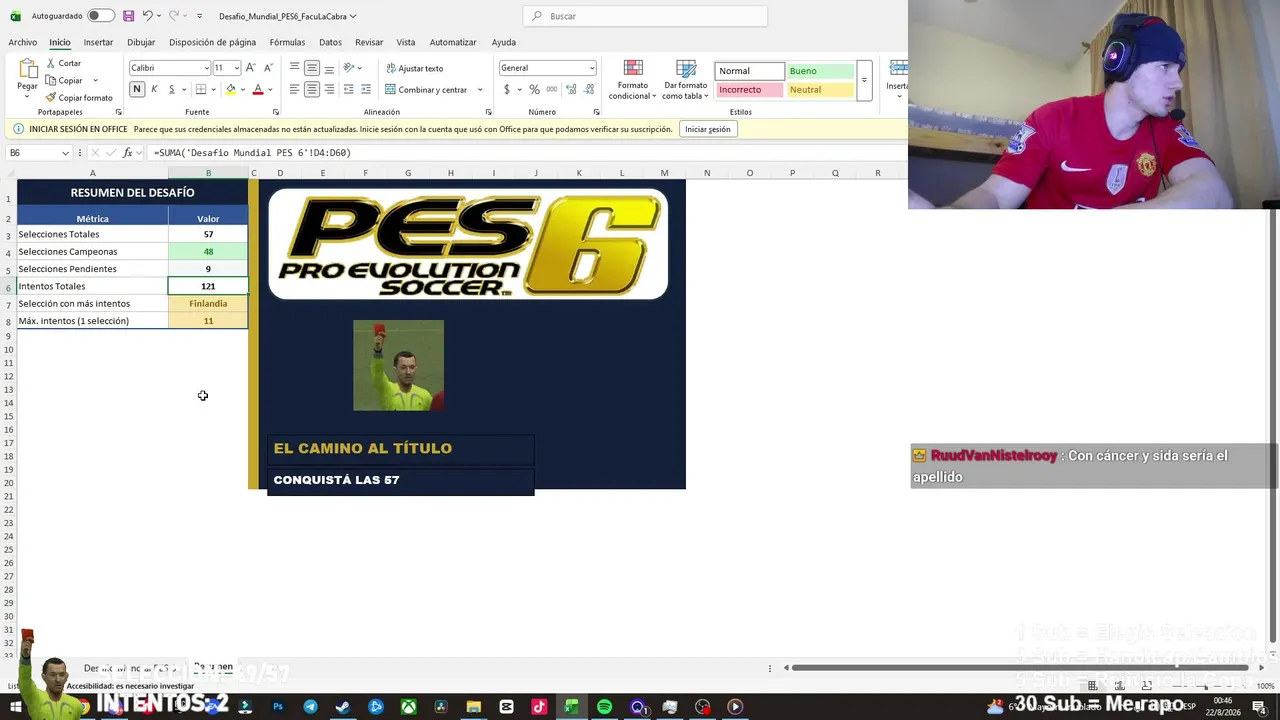
Task: Open the Revisar ribbon tab
Action: point(369,42)
